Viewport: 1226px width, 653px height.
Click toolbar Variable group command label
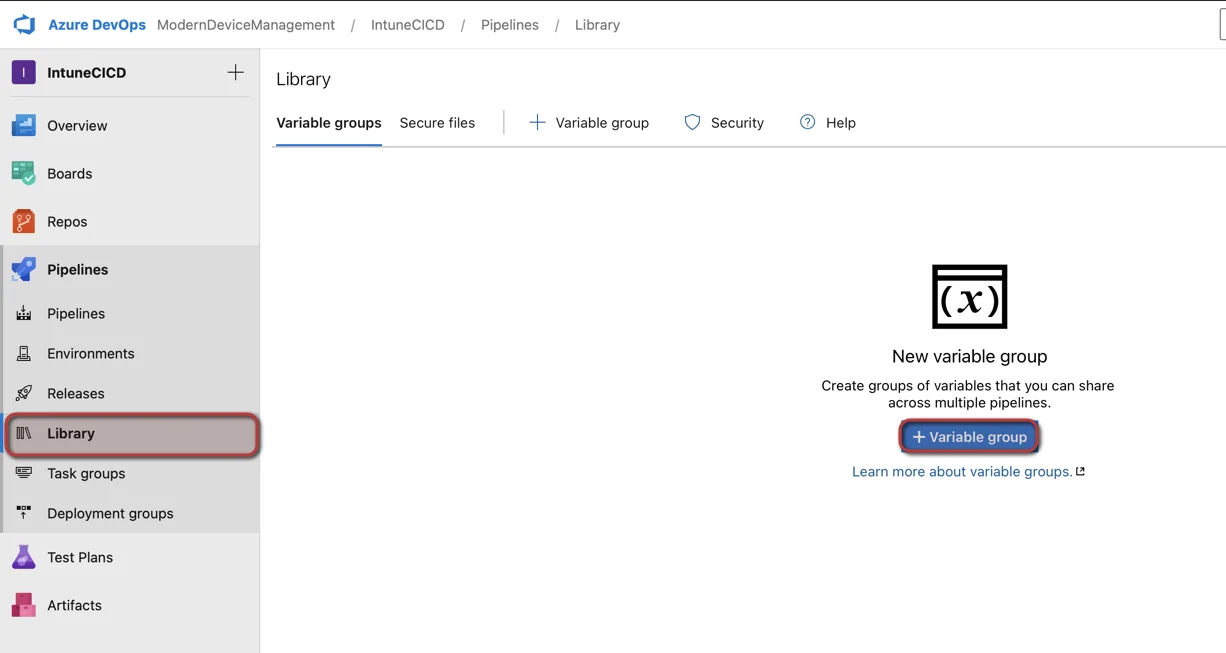(602, 123)
